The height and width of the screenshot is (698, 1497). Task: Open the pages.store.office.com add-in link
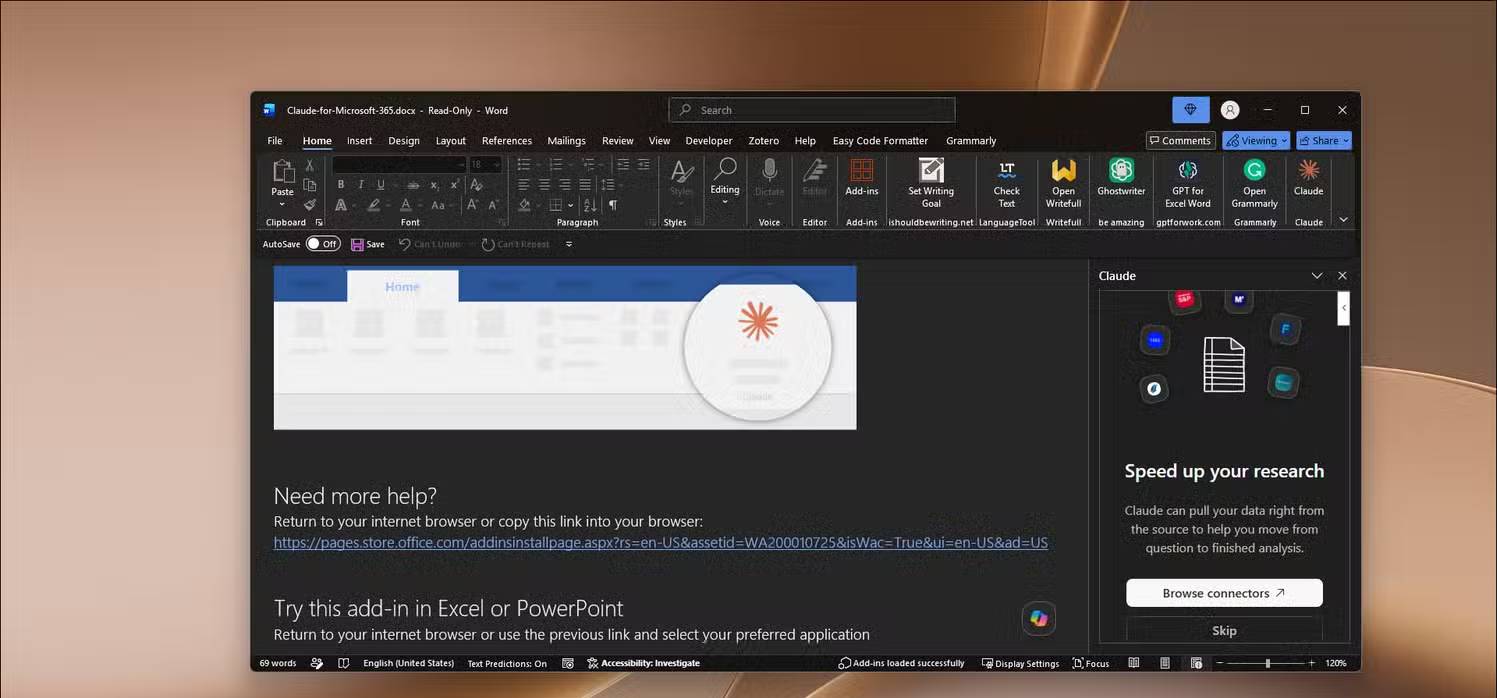click(x=661, y=543)
